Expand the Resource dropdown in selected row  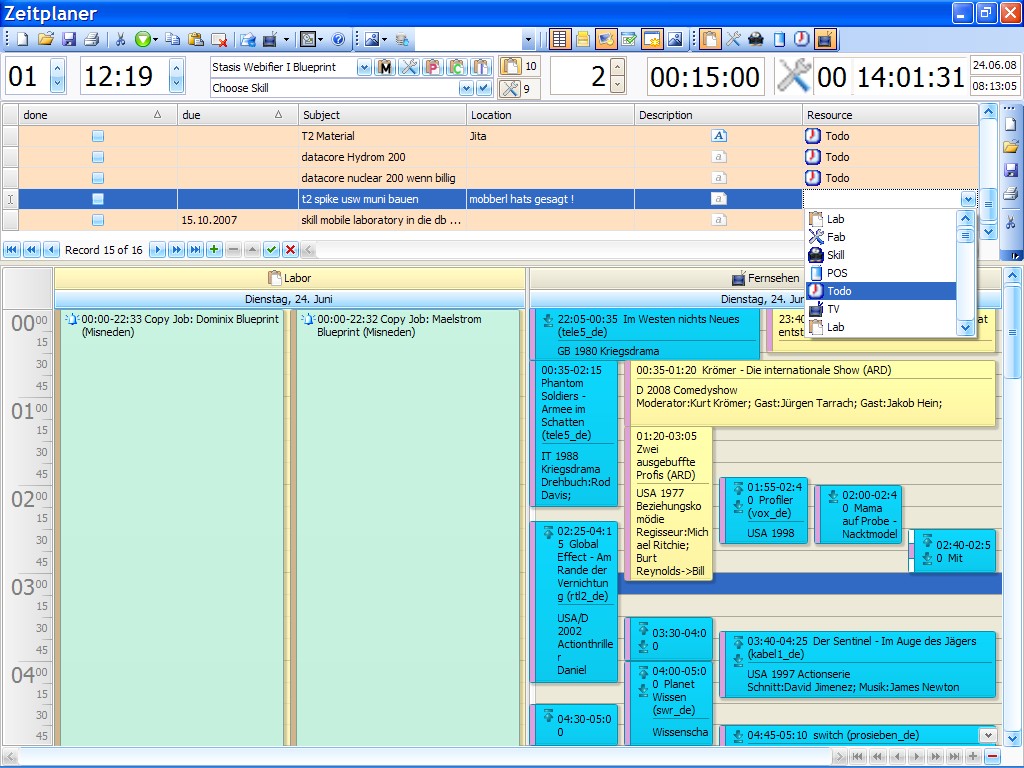click(x=967, y=199)
